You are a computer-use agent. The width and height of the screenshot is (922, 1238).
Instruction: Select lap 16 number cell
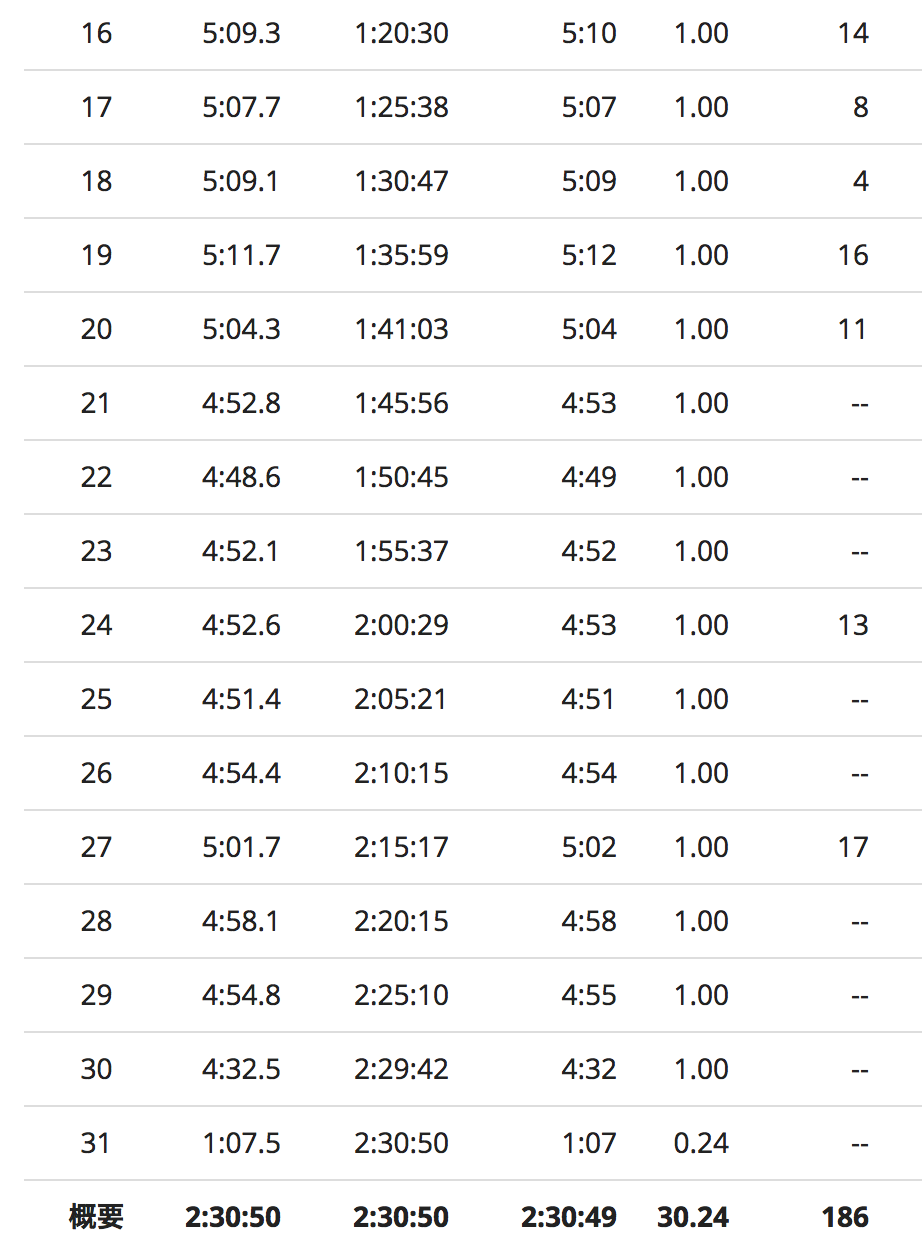(96, 33)
